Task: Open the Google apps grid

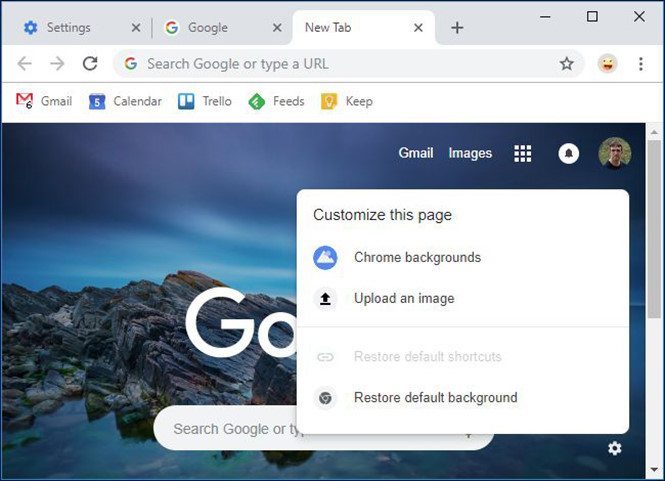Action: (522, 154)
